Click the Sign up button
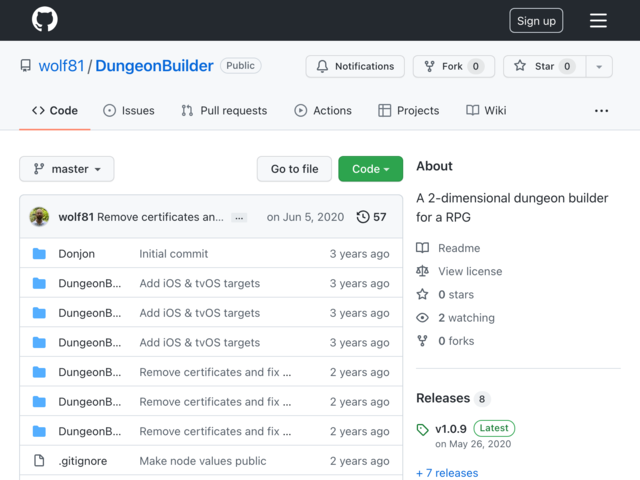This screenshot has height=480, width=640. point(536,20)
